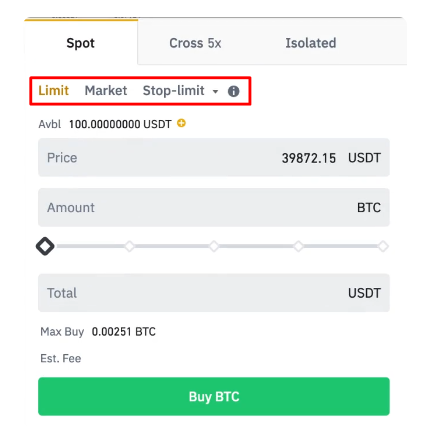Open the Cross 5x tab
Image resolution: width=421 pixels, height=432 pixels.
[195, 43]
